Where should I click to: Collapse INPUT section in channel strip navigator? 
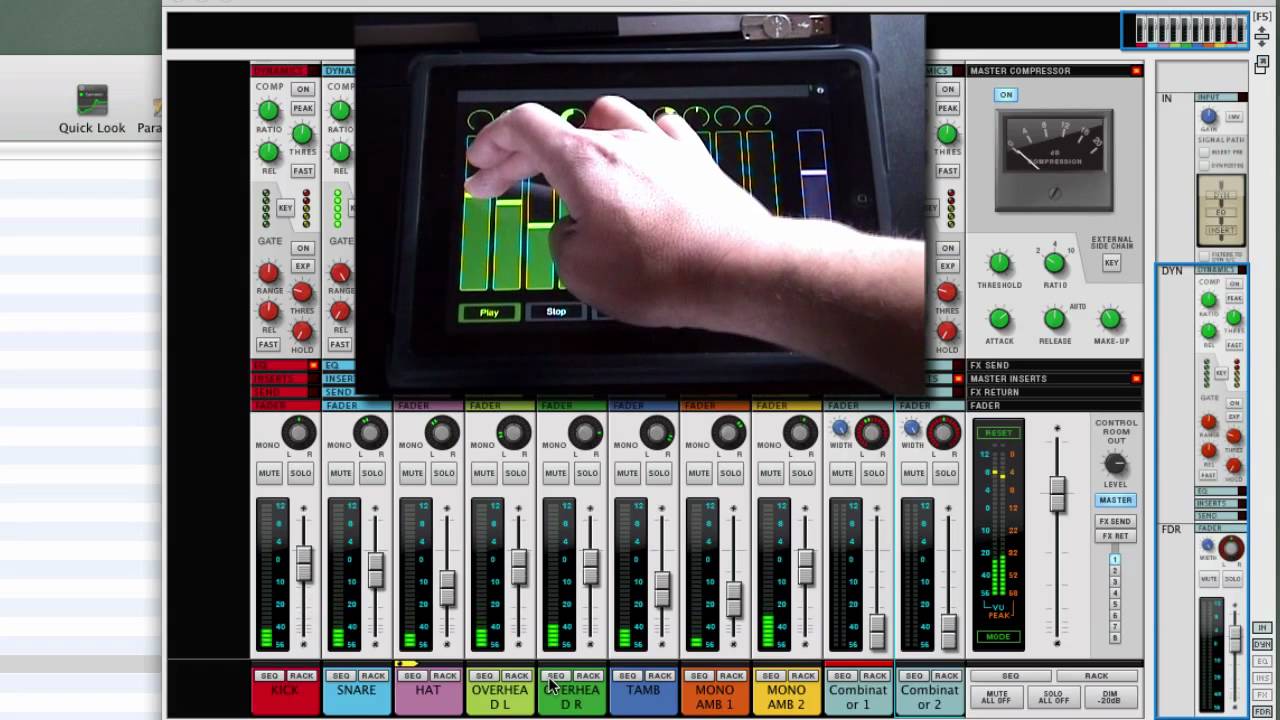click(1221, 97)
